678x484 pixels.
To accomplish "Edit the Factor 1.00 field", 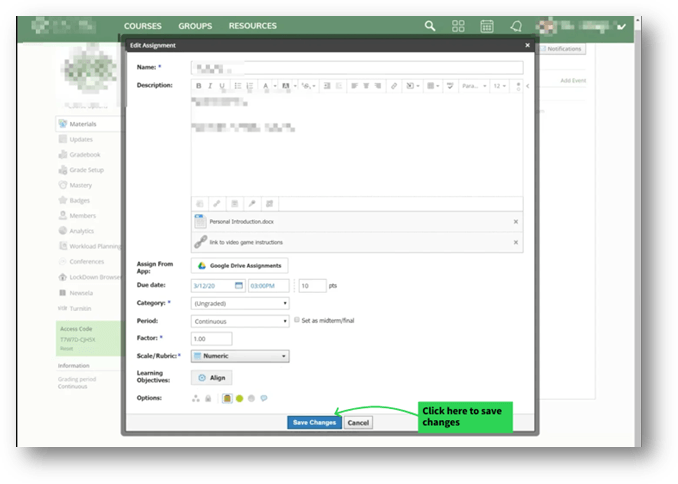I will point(211,339).
